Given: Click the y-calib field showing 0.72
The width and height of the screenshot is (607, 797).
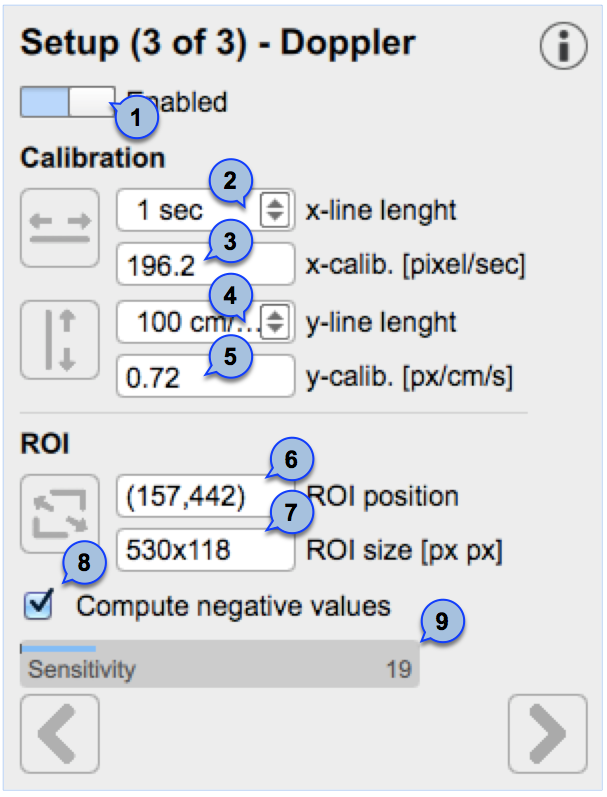Looking at the screenshot, I should (x=205, y=376).
